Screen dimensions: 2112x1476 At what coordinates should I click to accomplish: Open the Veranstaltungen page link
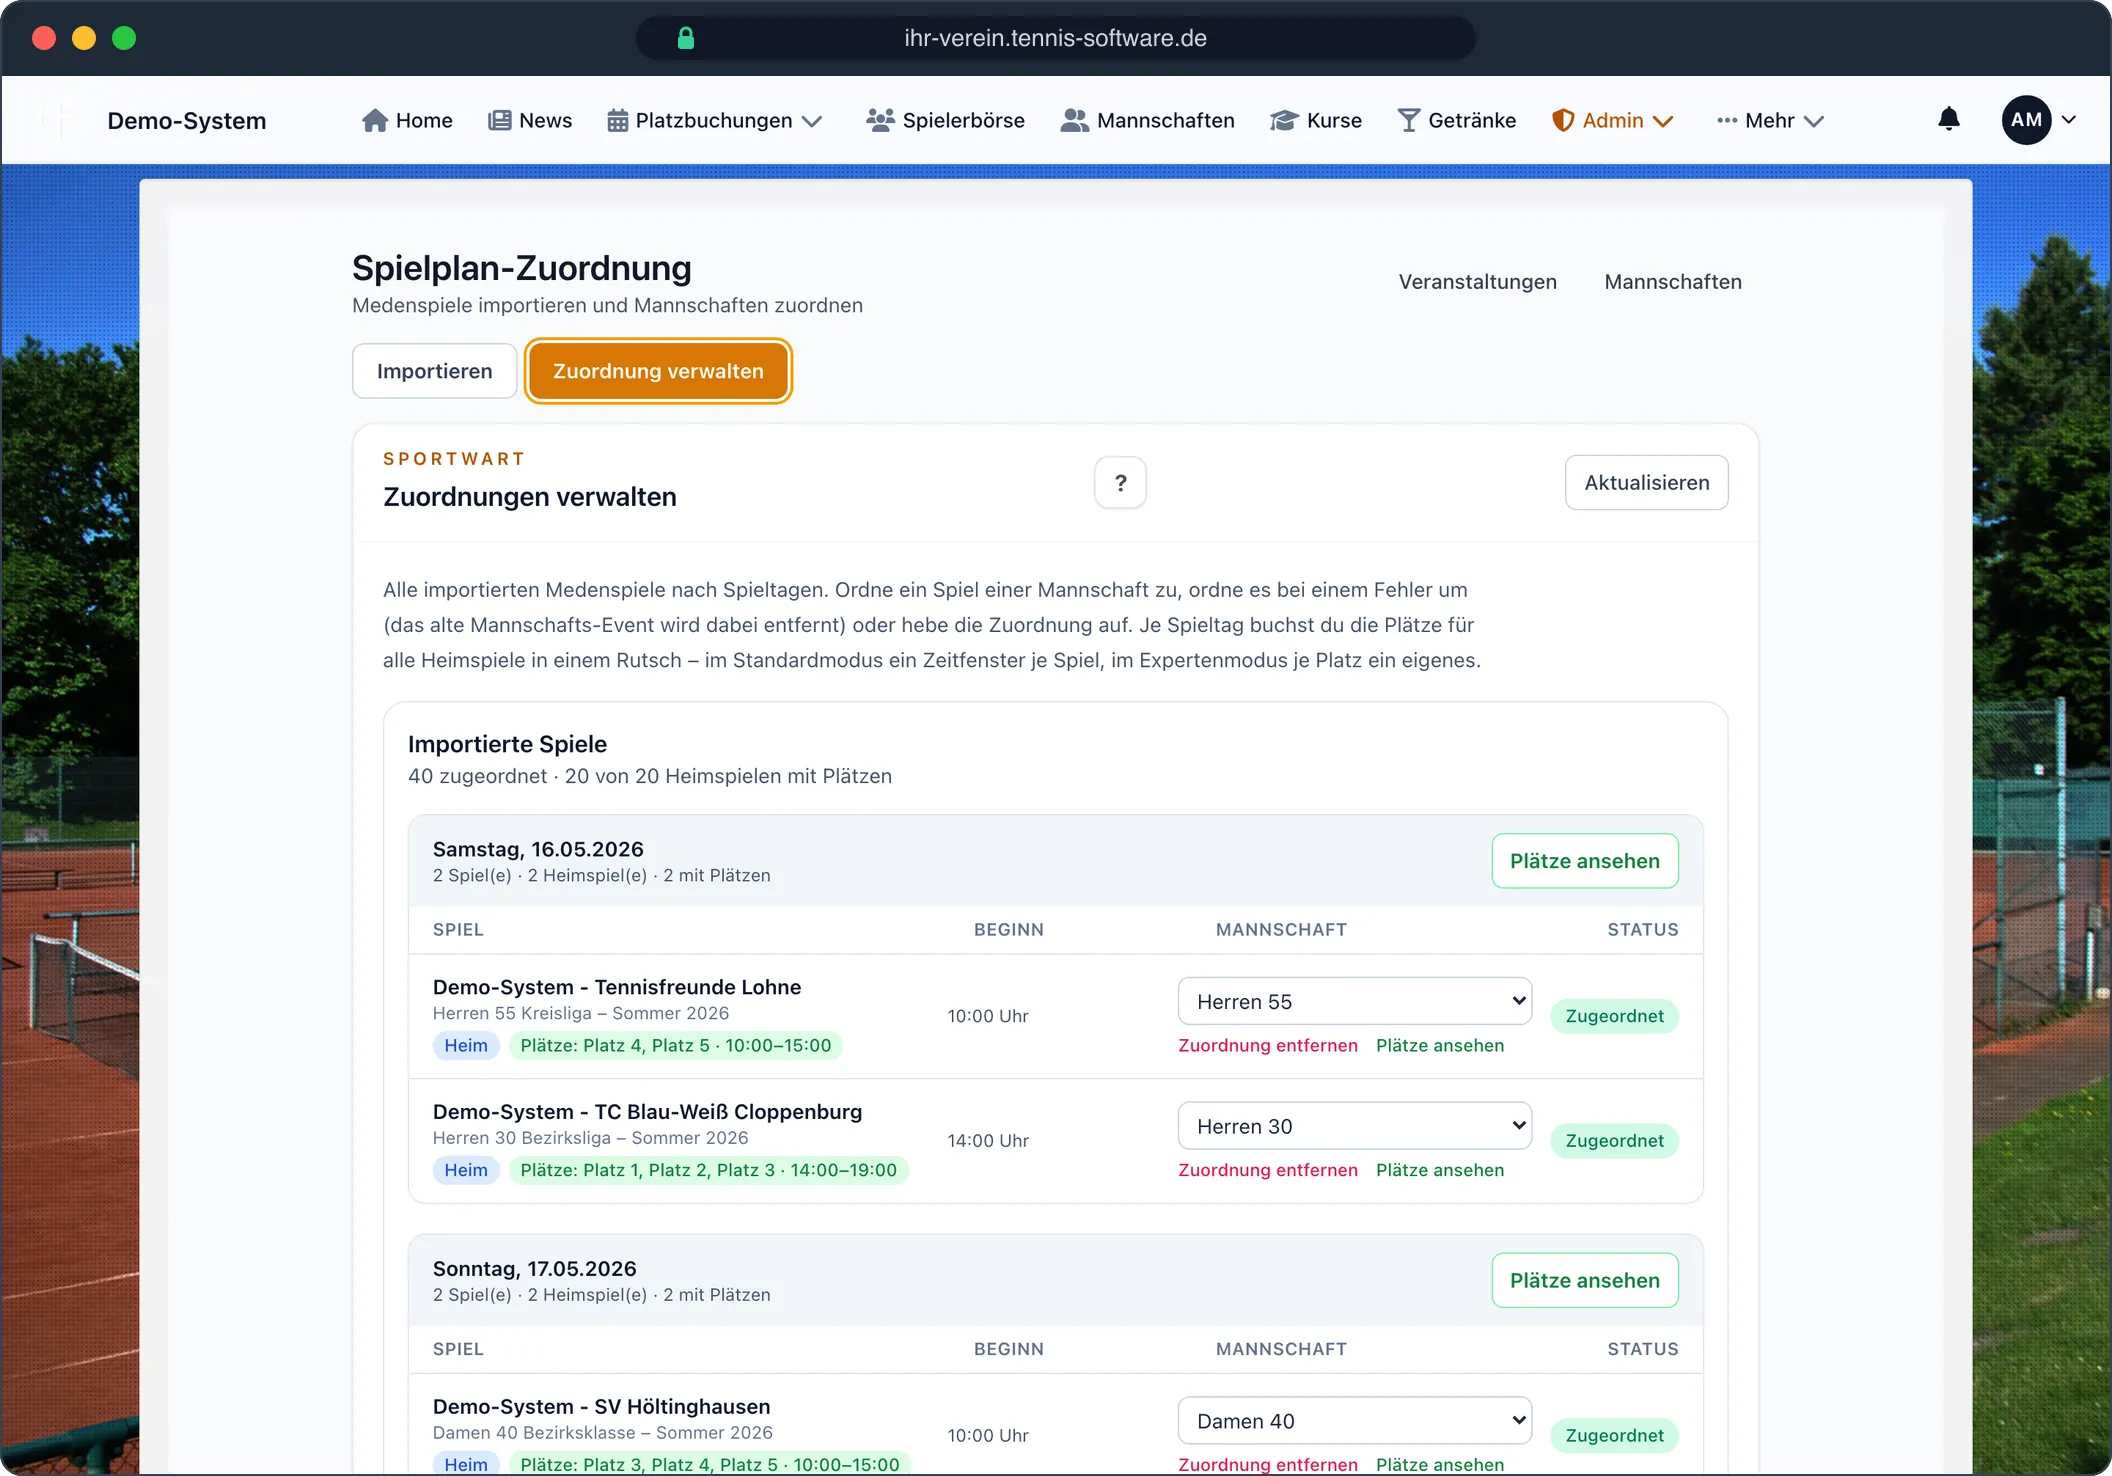(x=1477, y=282)
